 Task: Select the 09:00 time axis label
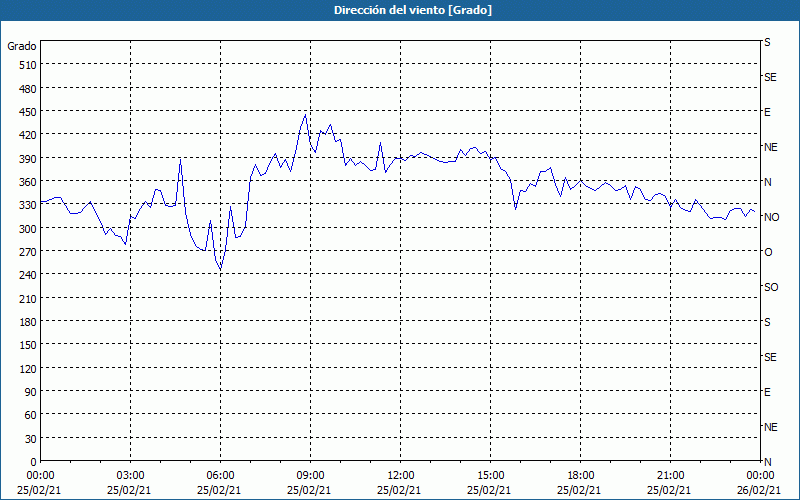coord(310,476)
